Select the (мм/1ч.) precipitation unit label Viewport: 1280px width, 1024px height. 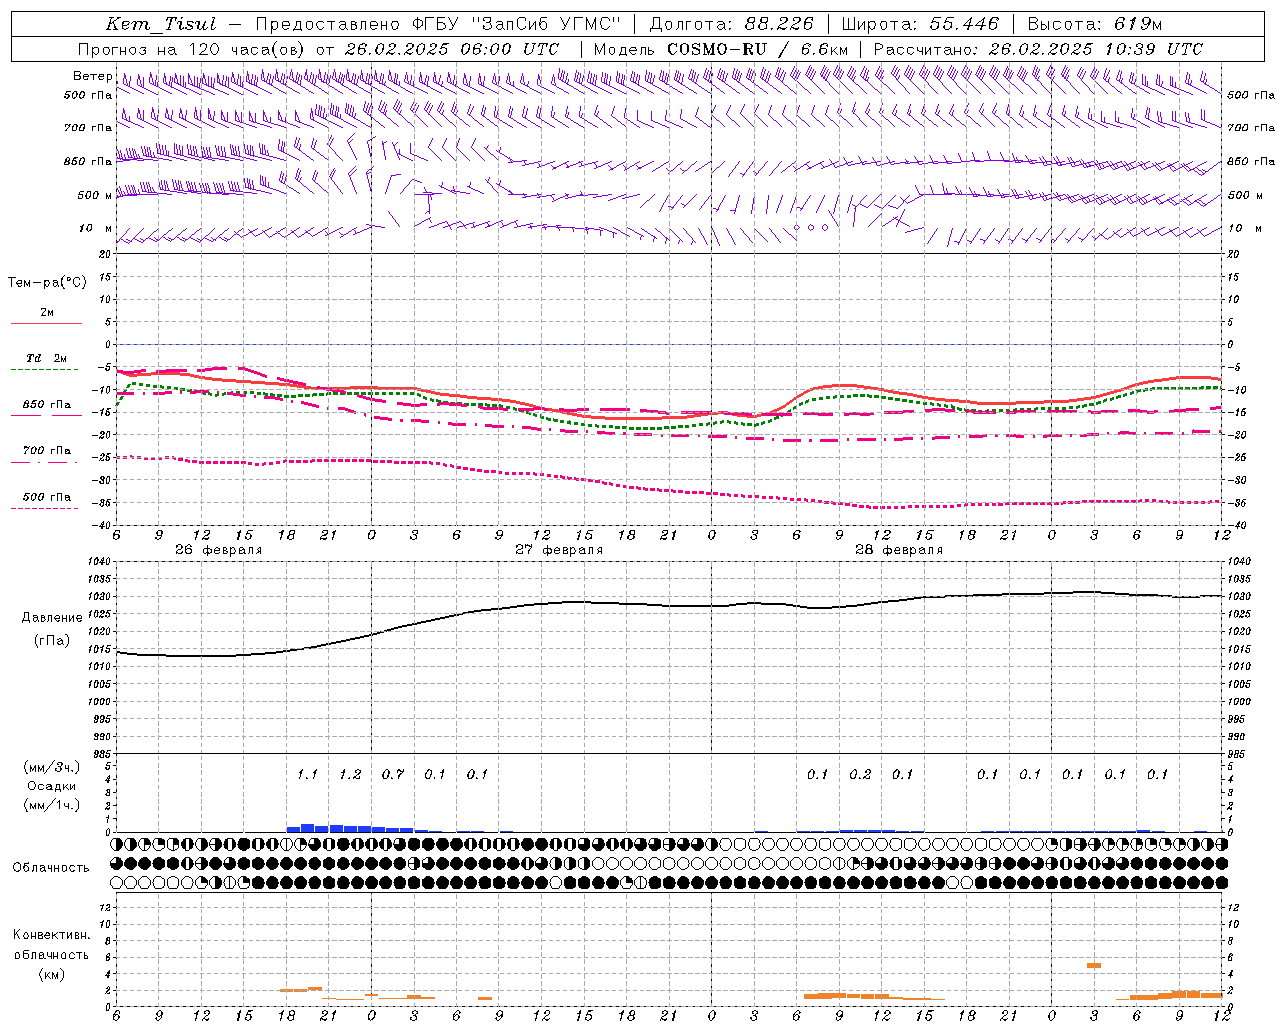click(x=51, y=805)
